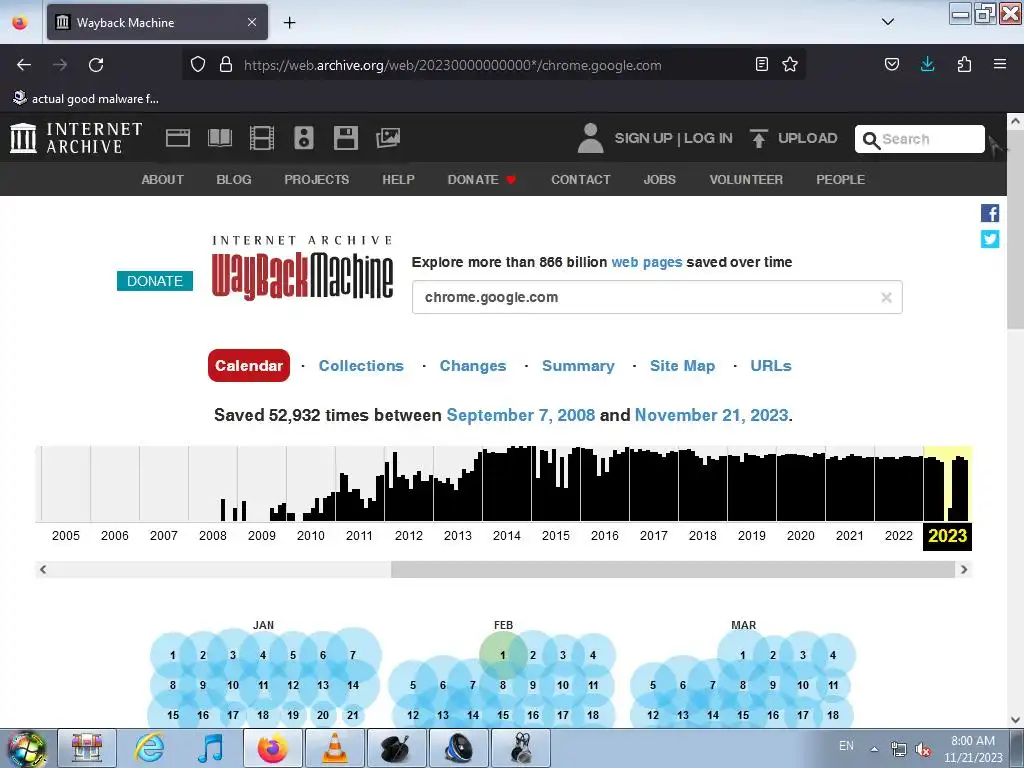Open Internet Explorer from taskbar
This screenshot has height=768, width=1024.
tap(149, 748)
